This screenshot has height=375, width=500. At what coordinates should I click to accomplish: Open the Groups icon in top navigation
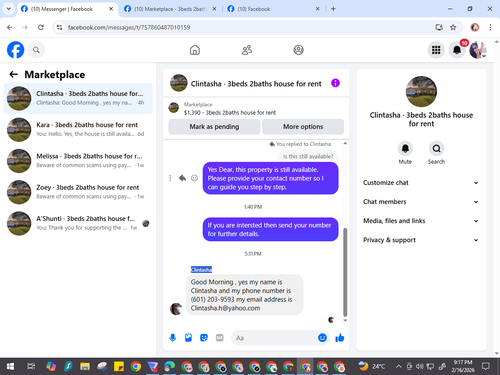click(x=298, y=50)
